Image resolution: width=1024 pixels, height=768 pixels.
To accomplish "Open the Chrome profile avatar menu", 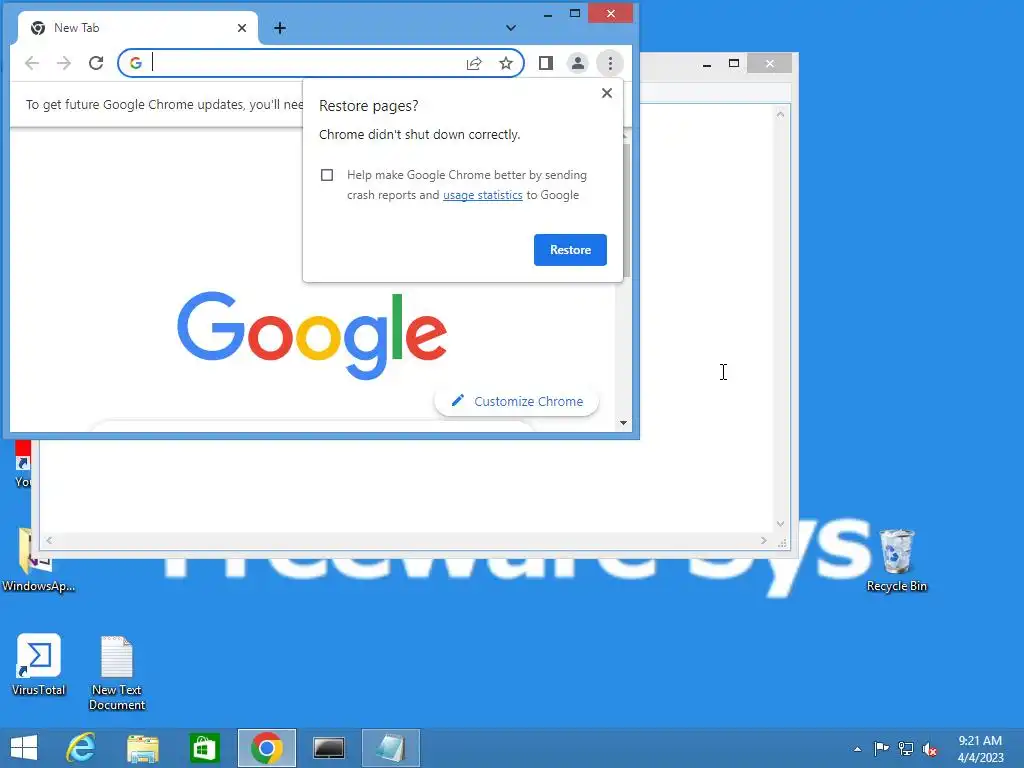I will coord(577,63).
